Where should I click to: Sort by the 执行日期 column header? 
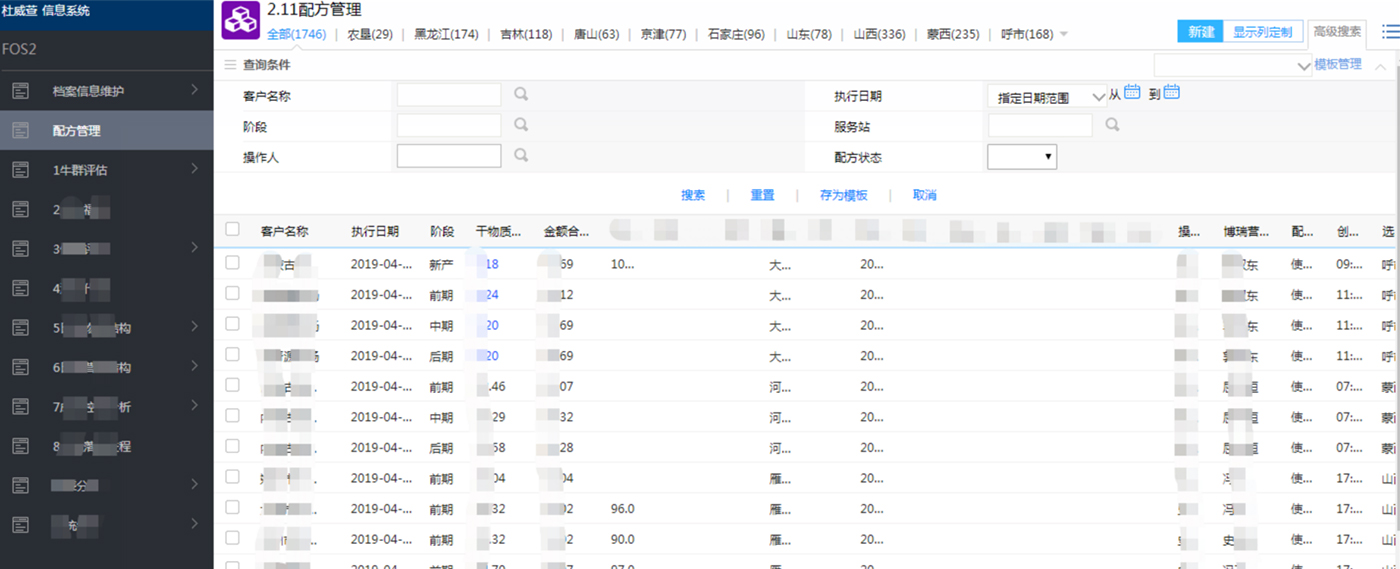click(x=375, y=231)
